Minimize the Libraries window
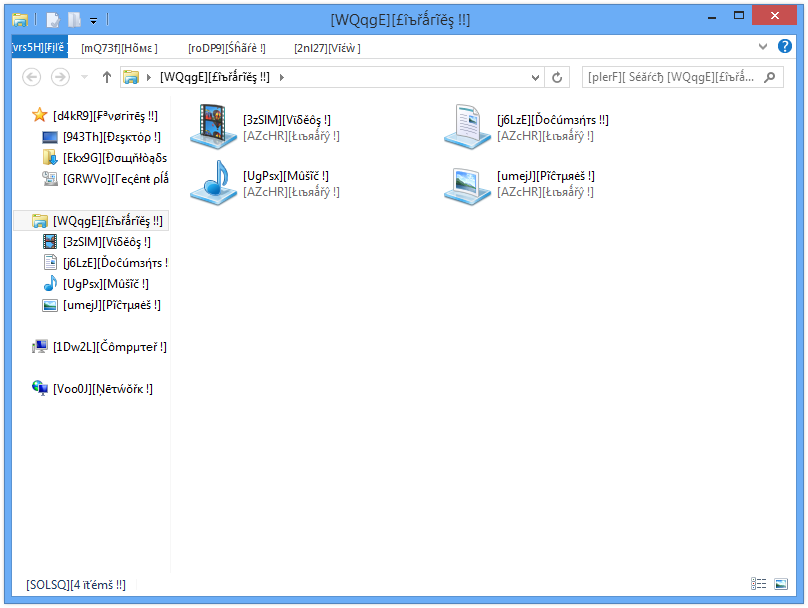The image size is (808, 608). pos(712,17)
